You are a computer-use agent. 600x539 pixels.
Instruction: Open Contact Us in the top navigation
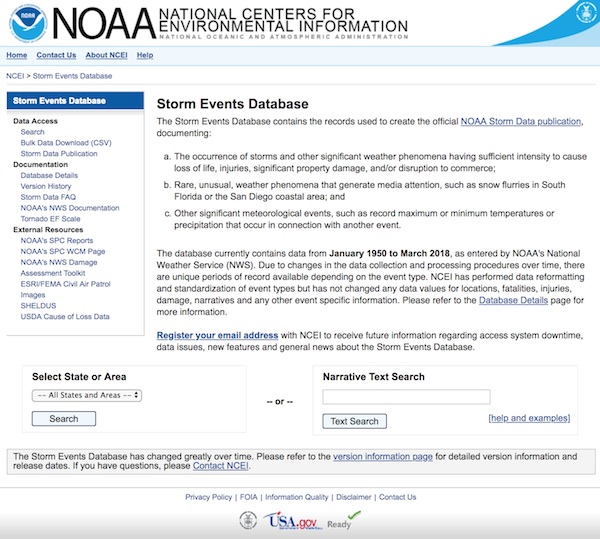[x=56, y=55]
